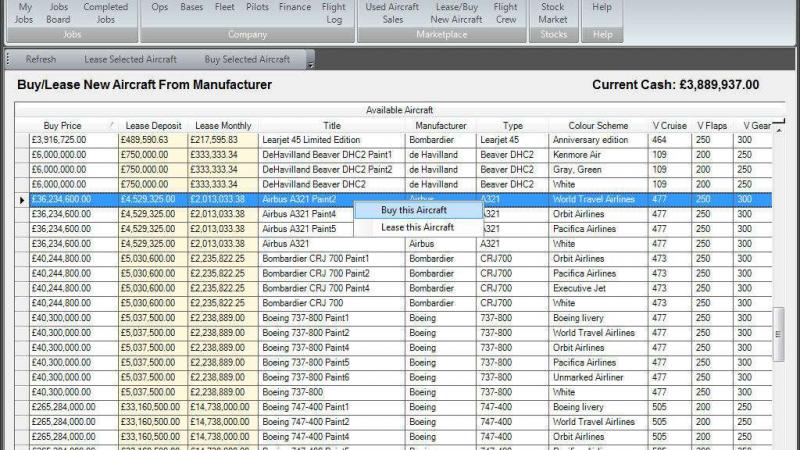The height and width of the screenshot is (450, 800).
Task: Open the Help button in ribbon
Action: [x=602, y=7]
